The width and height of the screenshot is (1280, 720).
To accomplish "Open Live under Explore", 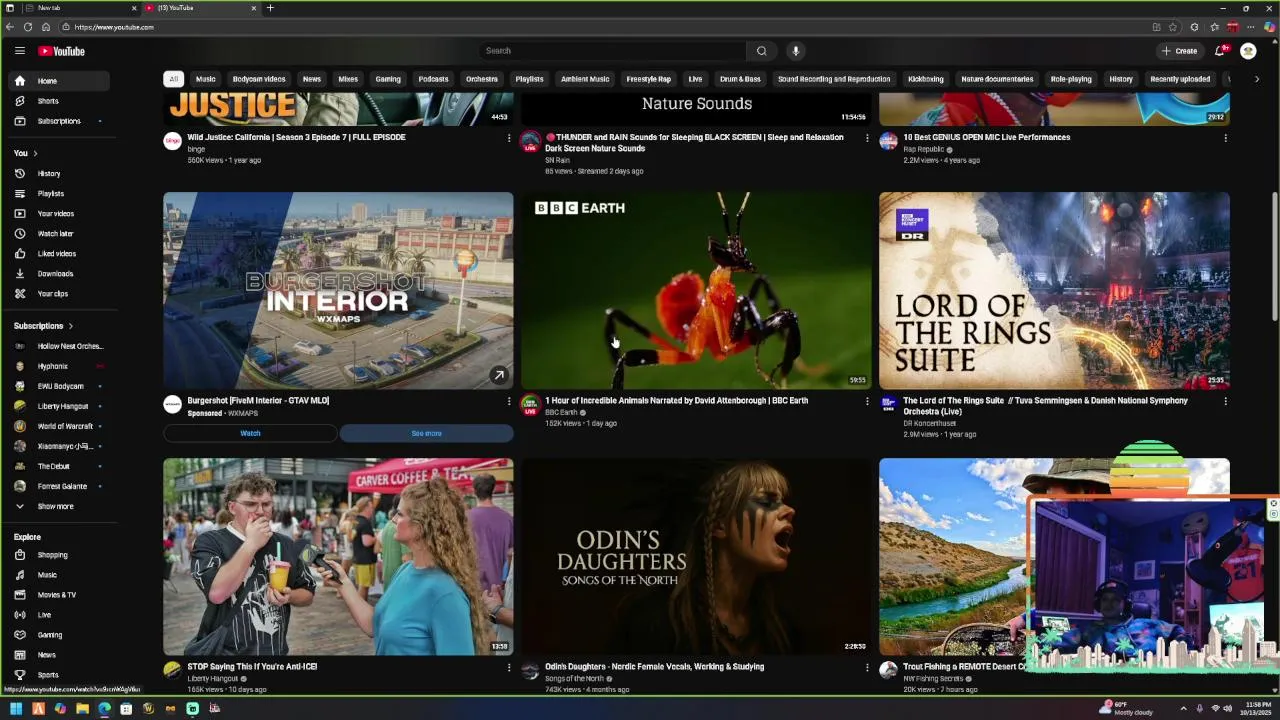I will coord(60,615).
